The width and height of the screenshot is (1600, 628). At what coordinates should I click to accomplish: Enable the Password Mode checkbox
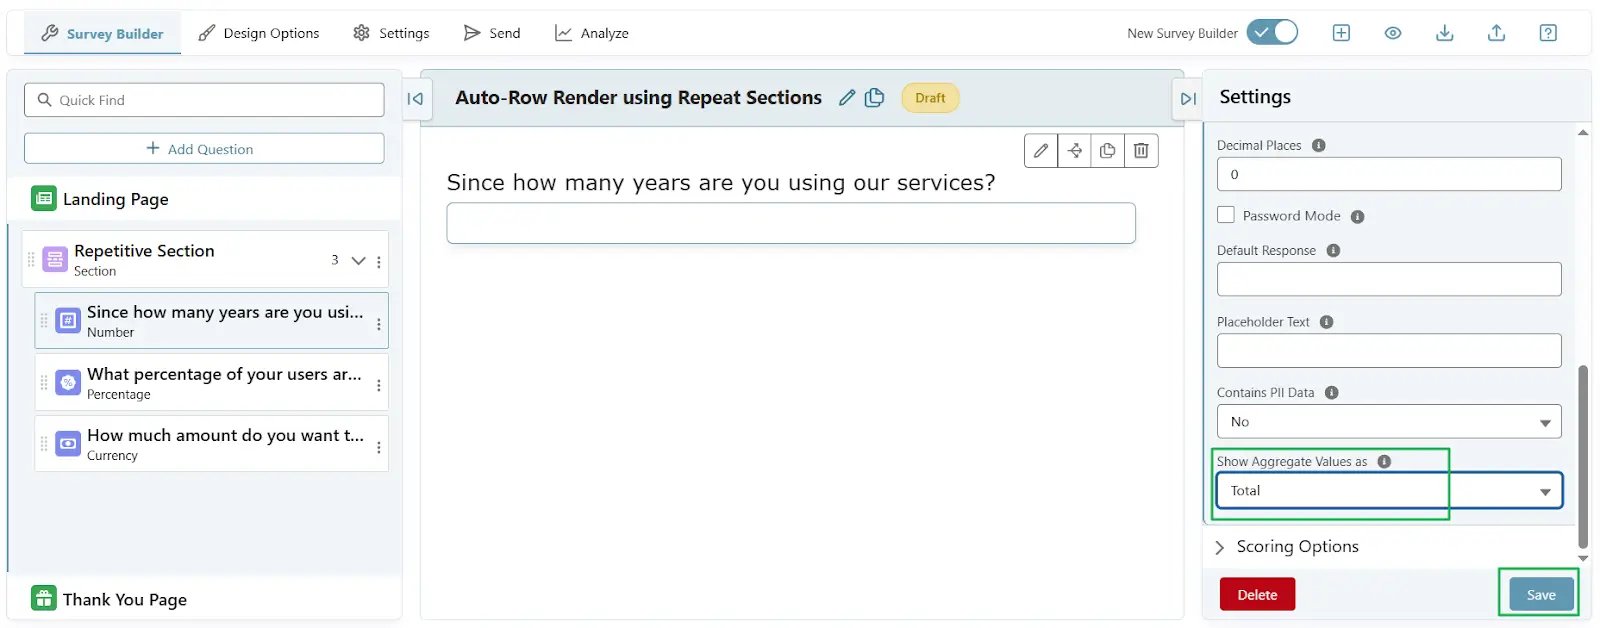click(x=1226, y=215)
